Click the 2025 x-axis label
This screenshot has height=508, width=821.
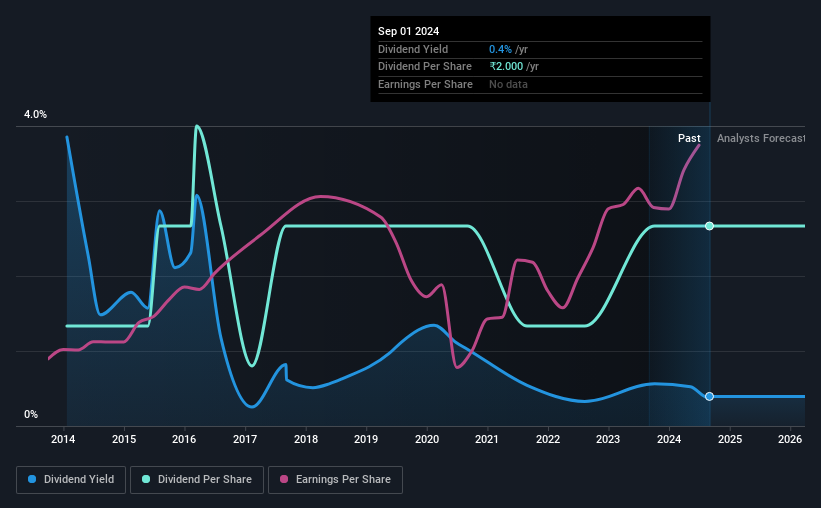click(x=730, y=439)
